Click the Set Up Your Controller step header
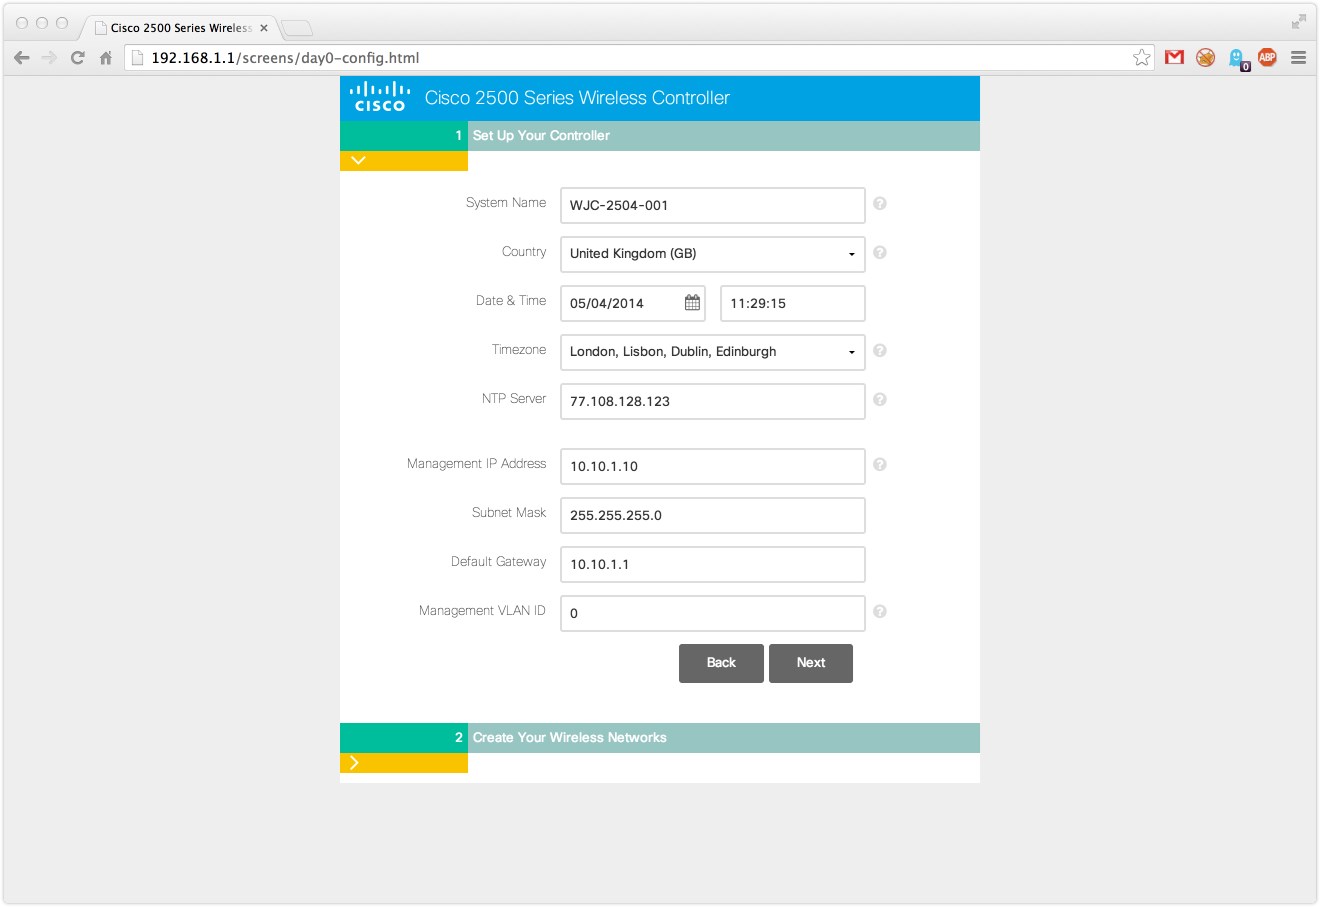Viewport: 1320px width, 907px height. (x=660, y=136)
